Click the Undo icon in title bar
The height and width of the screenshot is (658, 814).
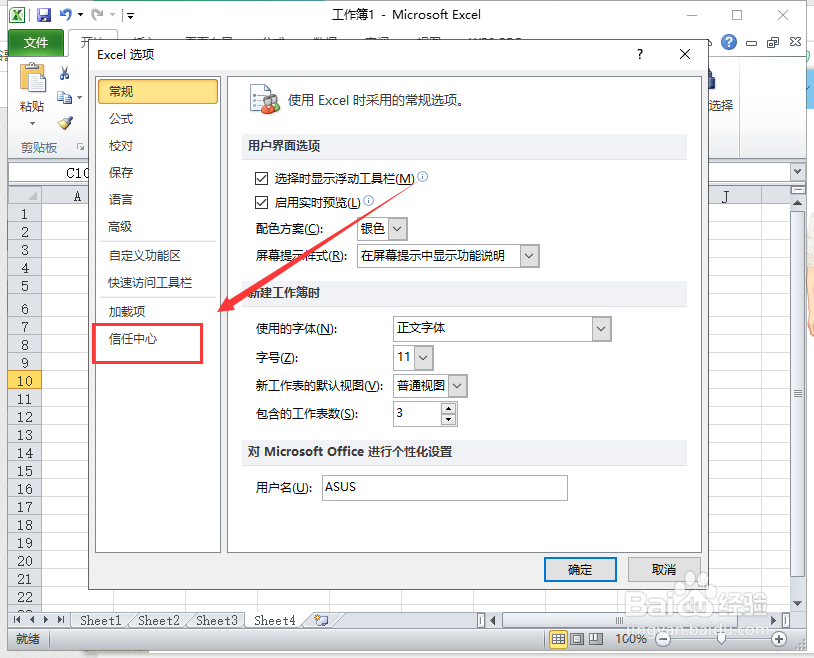click(65, 15)
